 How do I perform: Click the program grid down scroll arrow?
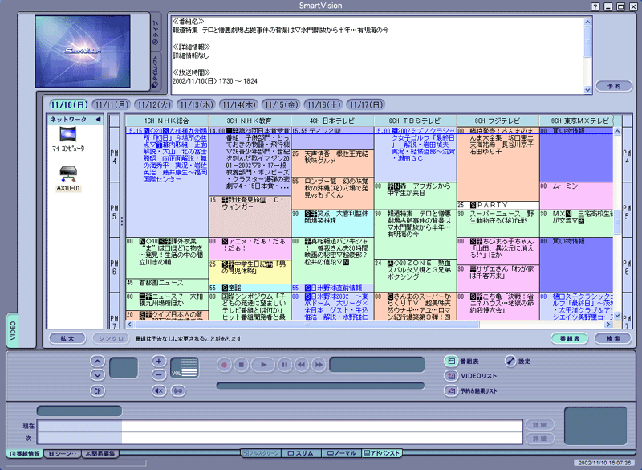click(617, 316)
